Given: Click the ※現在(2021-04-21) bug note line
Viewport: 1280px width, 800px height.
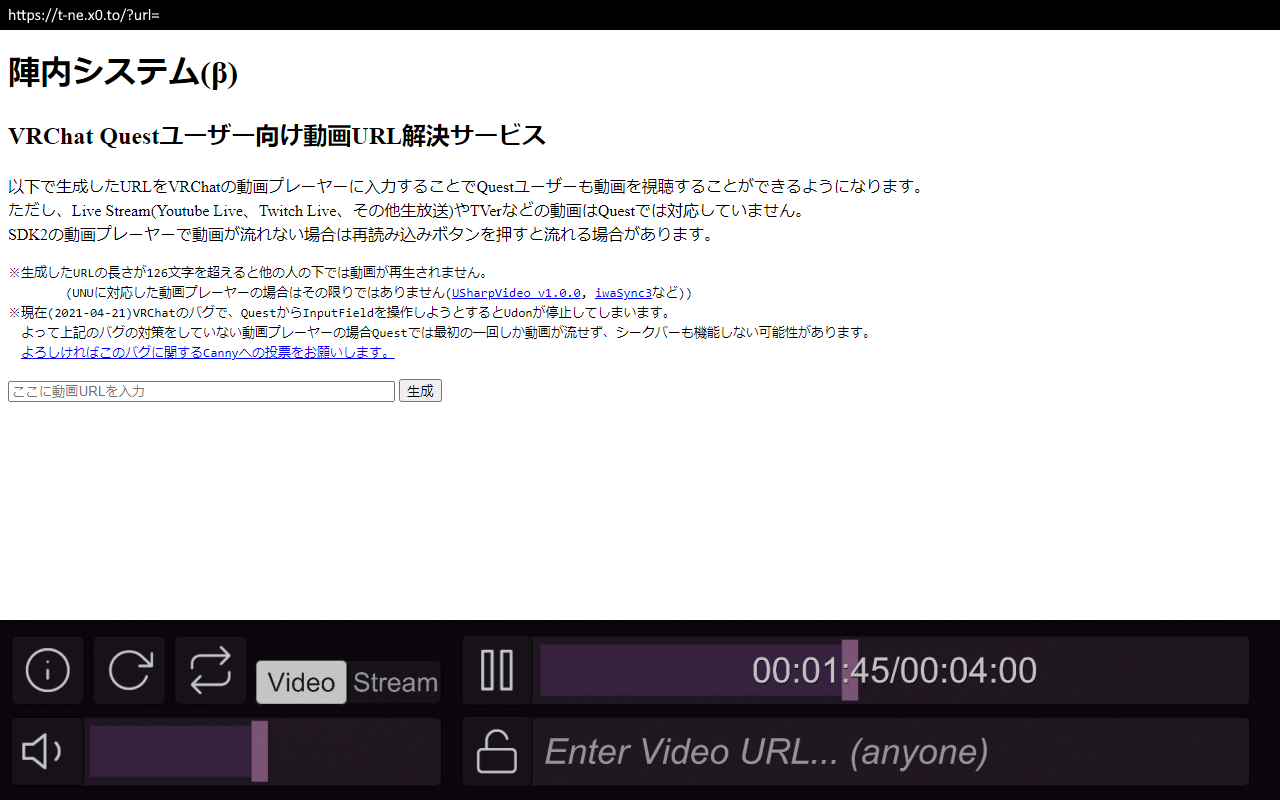Looking at the screenshot, I should (340, 313).
